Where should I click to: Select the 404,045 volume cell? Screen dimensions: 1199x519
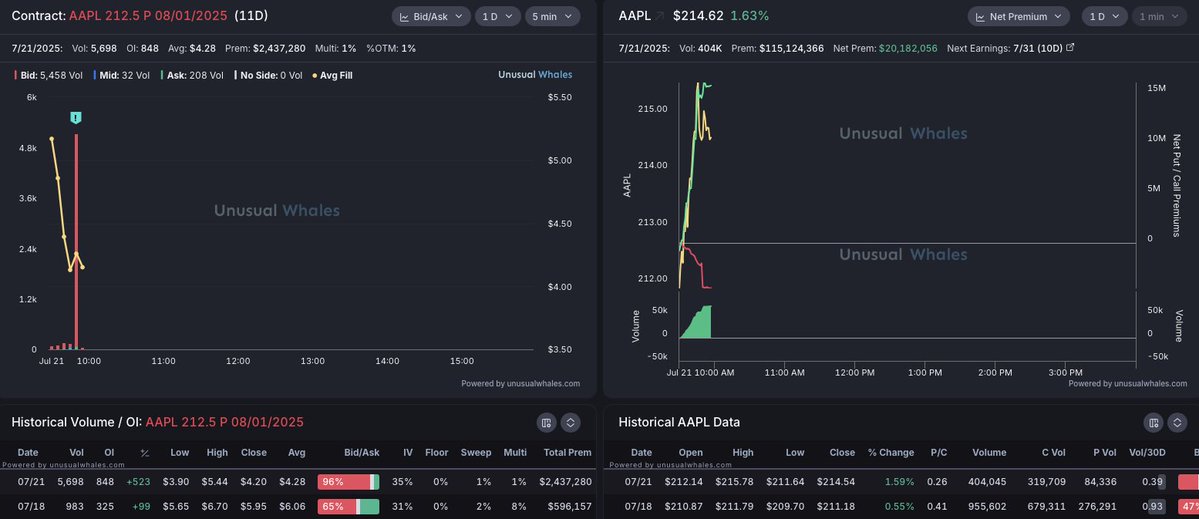988,482
